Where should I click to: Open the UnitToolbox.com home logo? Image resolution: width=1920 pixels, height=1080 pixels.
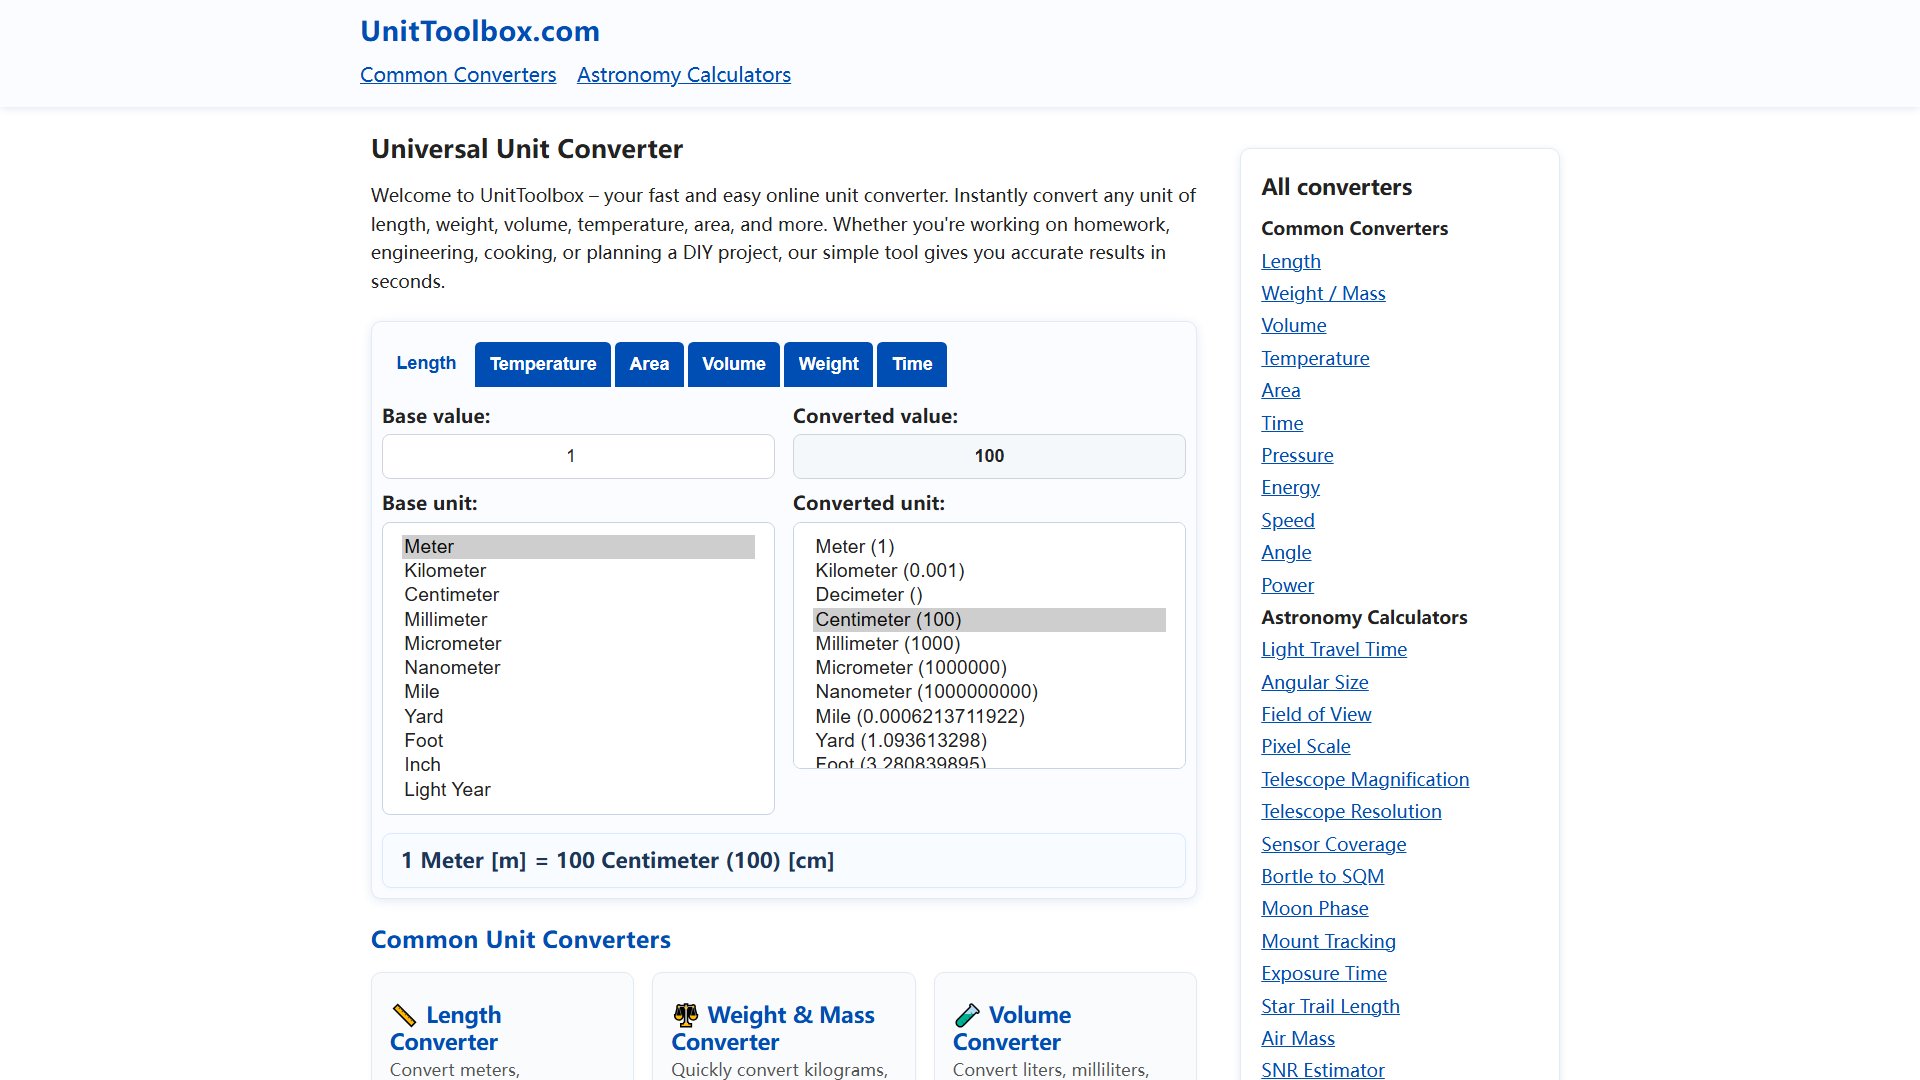[x=480, y=31]
